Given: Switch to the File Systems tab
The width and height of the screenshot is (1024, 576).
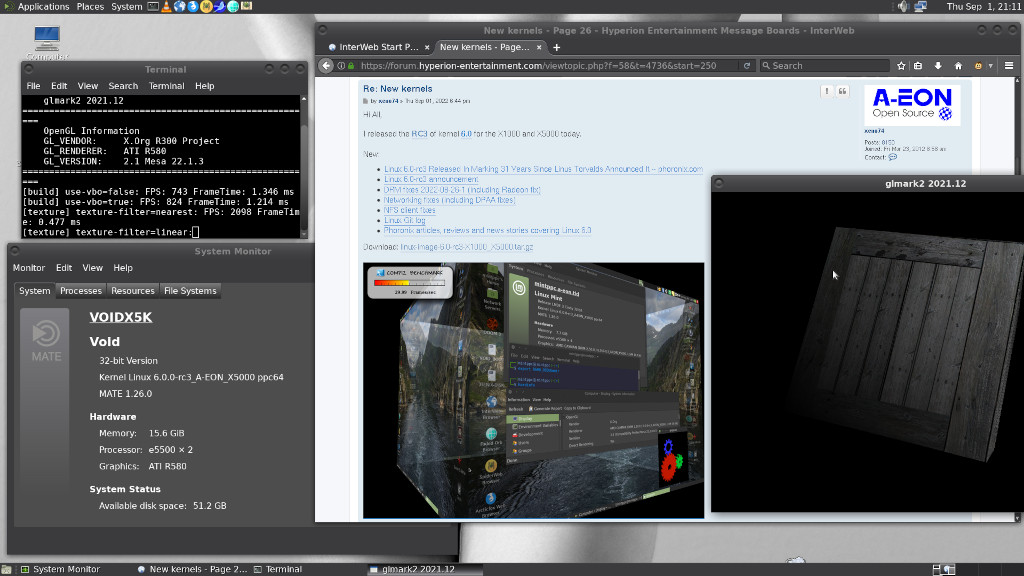Looking at the screenshot, I should coord(190,291).
